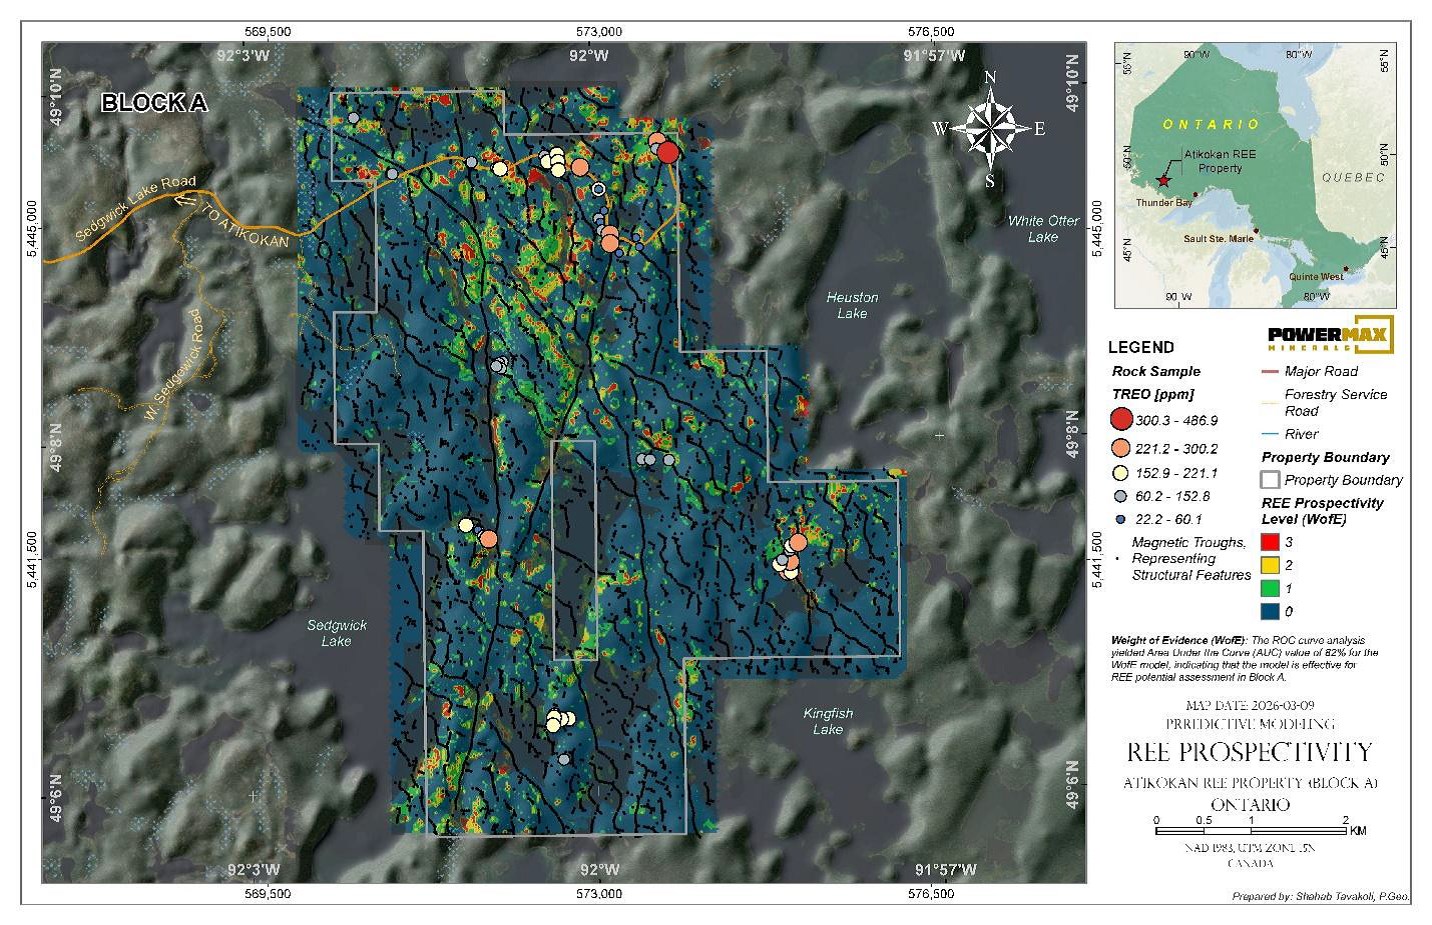Select the pale yellow 152.9 - 221.1 legend circle
1432x925 pixels.
click(1121, 473)
